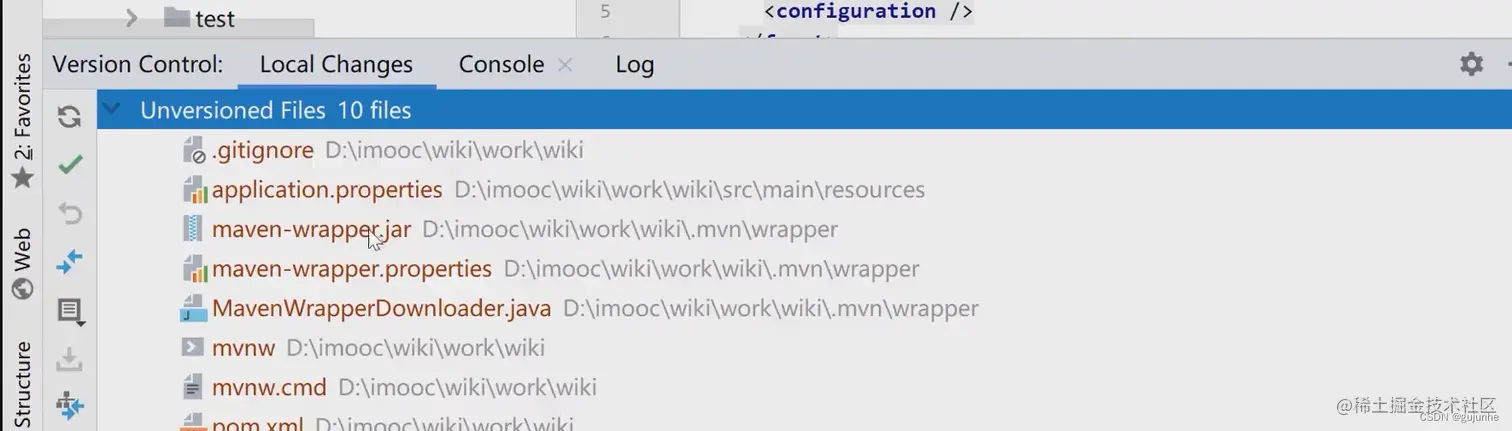Screen dimensions: 1512x431
Task: Click the Group By icon in sidebar
Action: (x=70, y=405)
